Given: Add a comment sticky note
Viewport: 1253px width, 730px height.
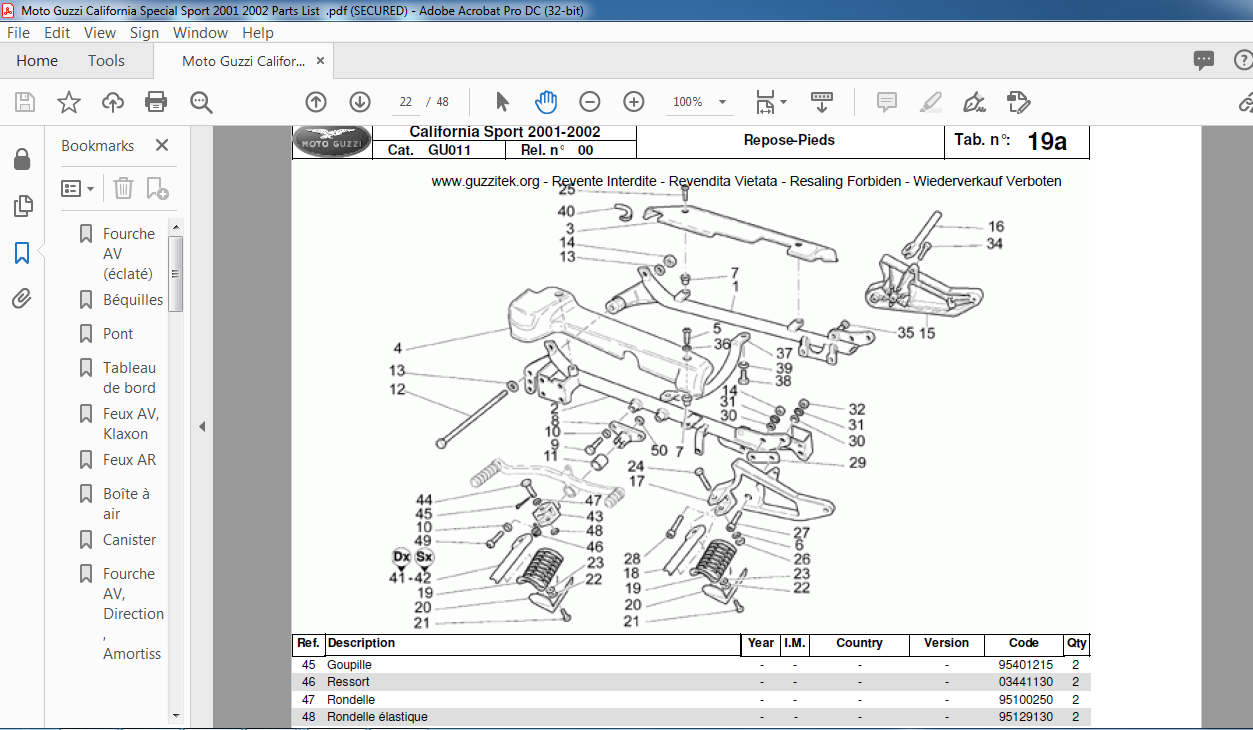Looking at the screenshot, I should 886,102.
